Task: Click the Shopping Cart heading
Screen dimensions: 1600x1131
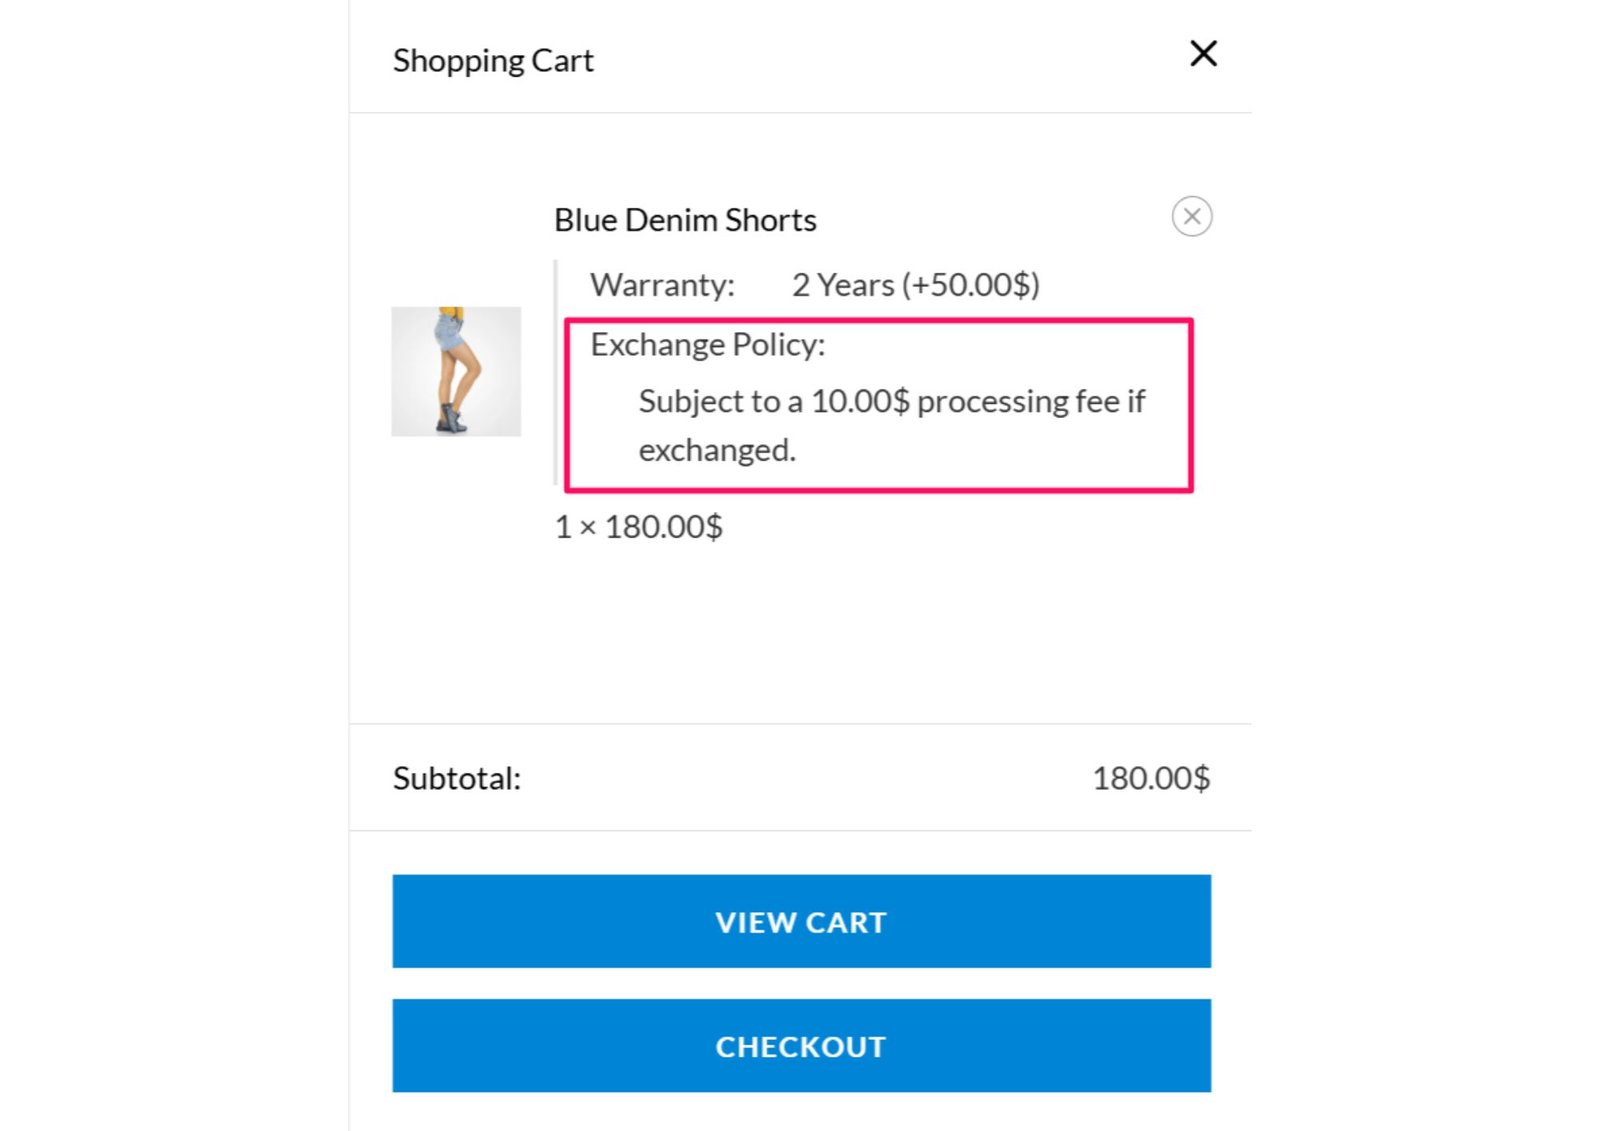Action: pyautogui.click(x=493, y=60)
